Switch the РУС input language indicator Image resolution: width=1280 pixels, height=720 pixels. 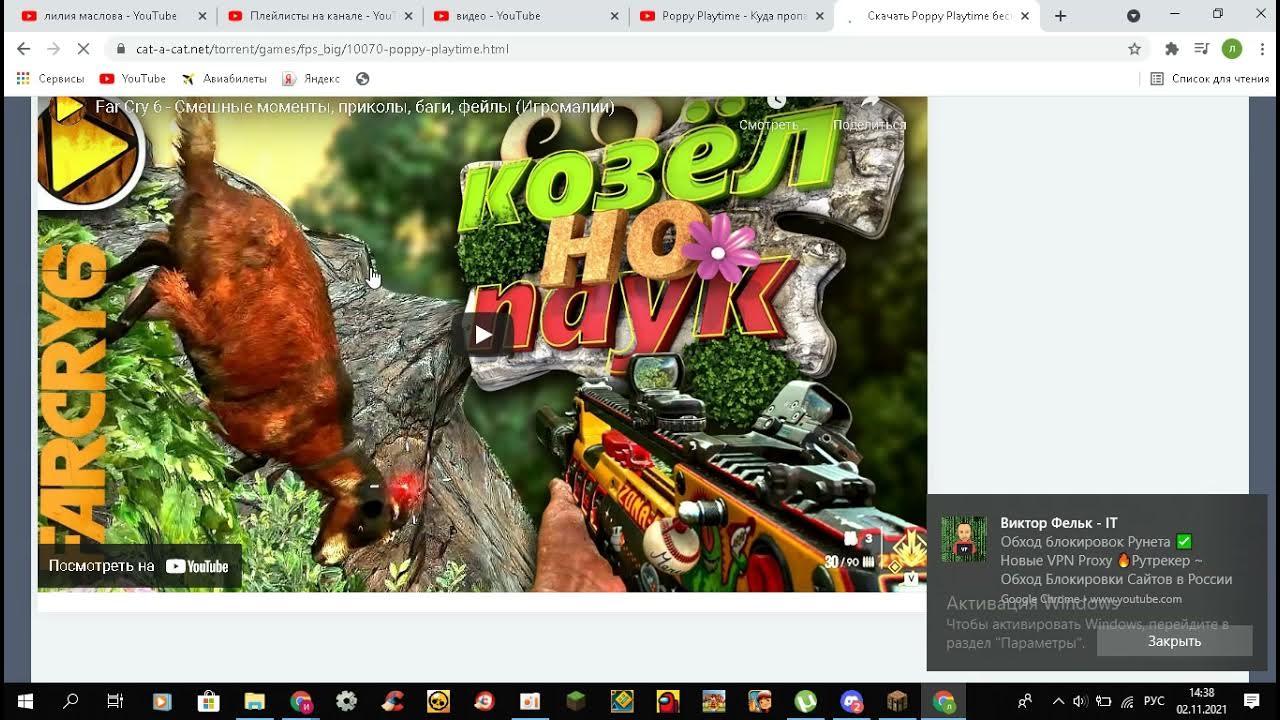[x=1154, y=701]
